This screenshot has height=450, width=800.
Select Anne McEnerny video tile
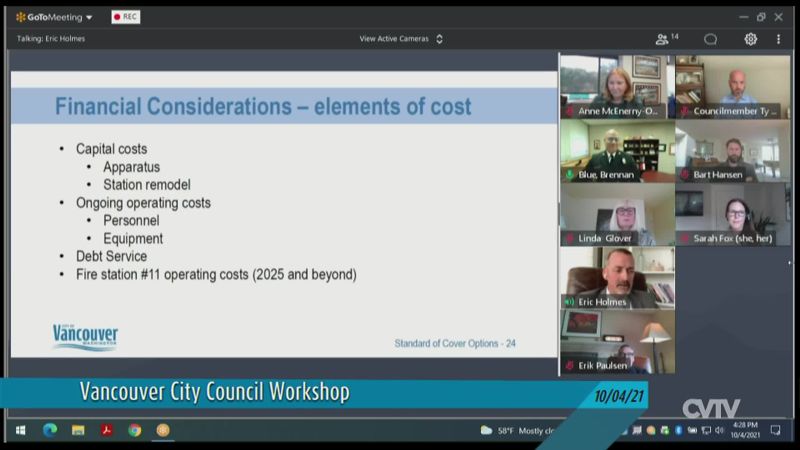click(617, 87)
